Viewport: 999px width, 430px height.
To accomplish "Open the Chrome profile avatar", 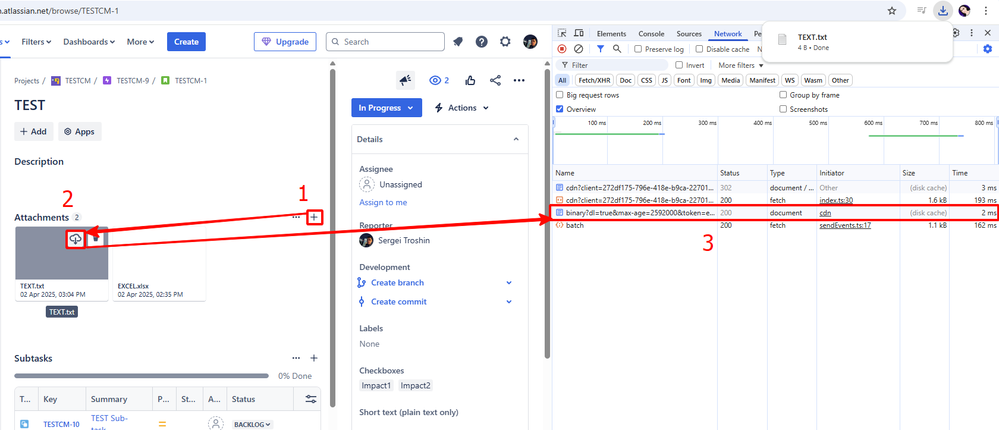I will click(965, 10).
